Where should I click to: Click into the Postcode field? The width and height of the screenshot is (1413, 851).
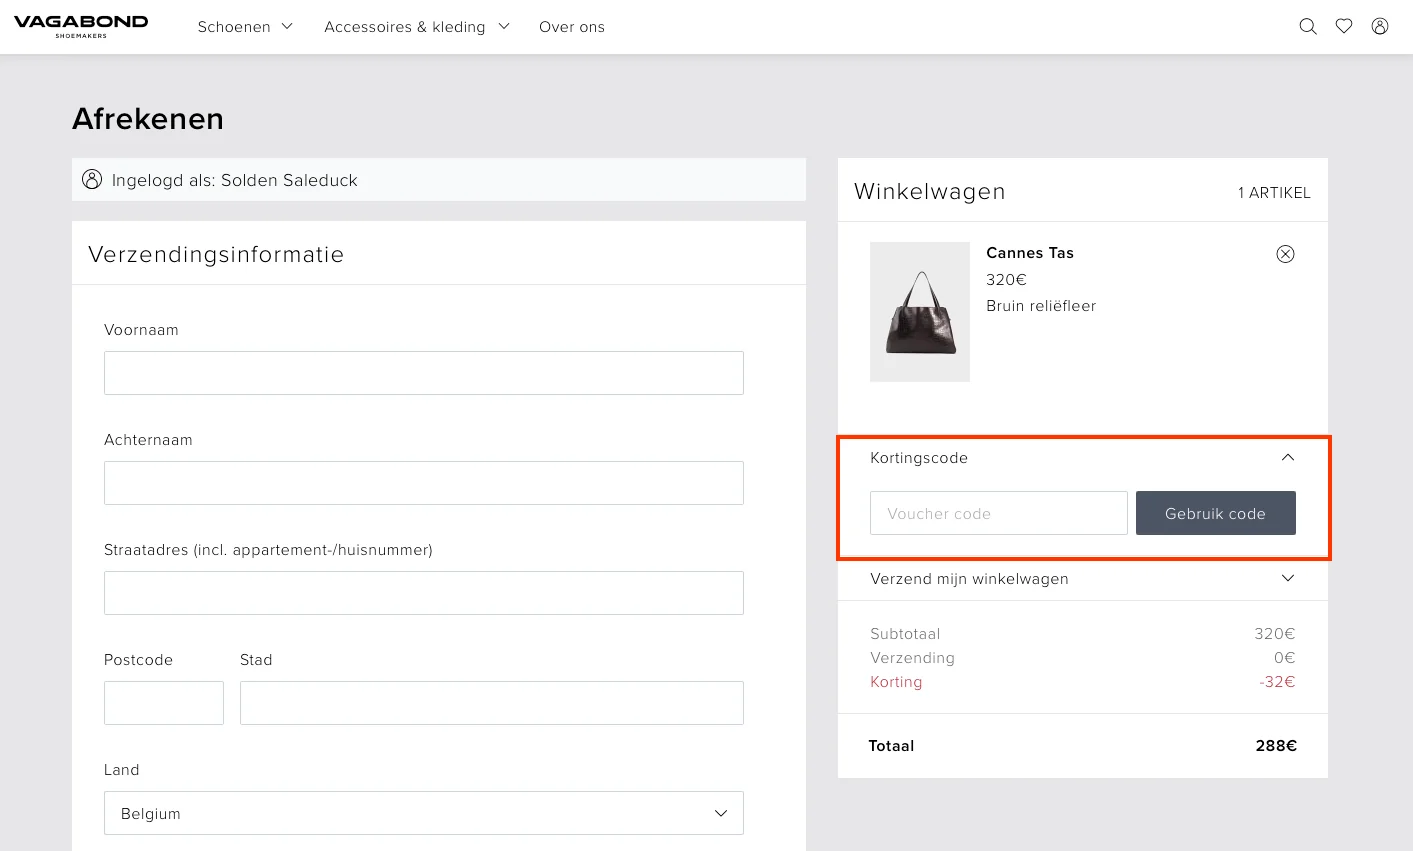tap(164, 703)
